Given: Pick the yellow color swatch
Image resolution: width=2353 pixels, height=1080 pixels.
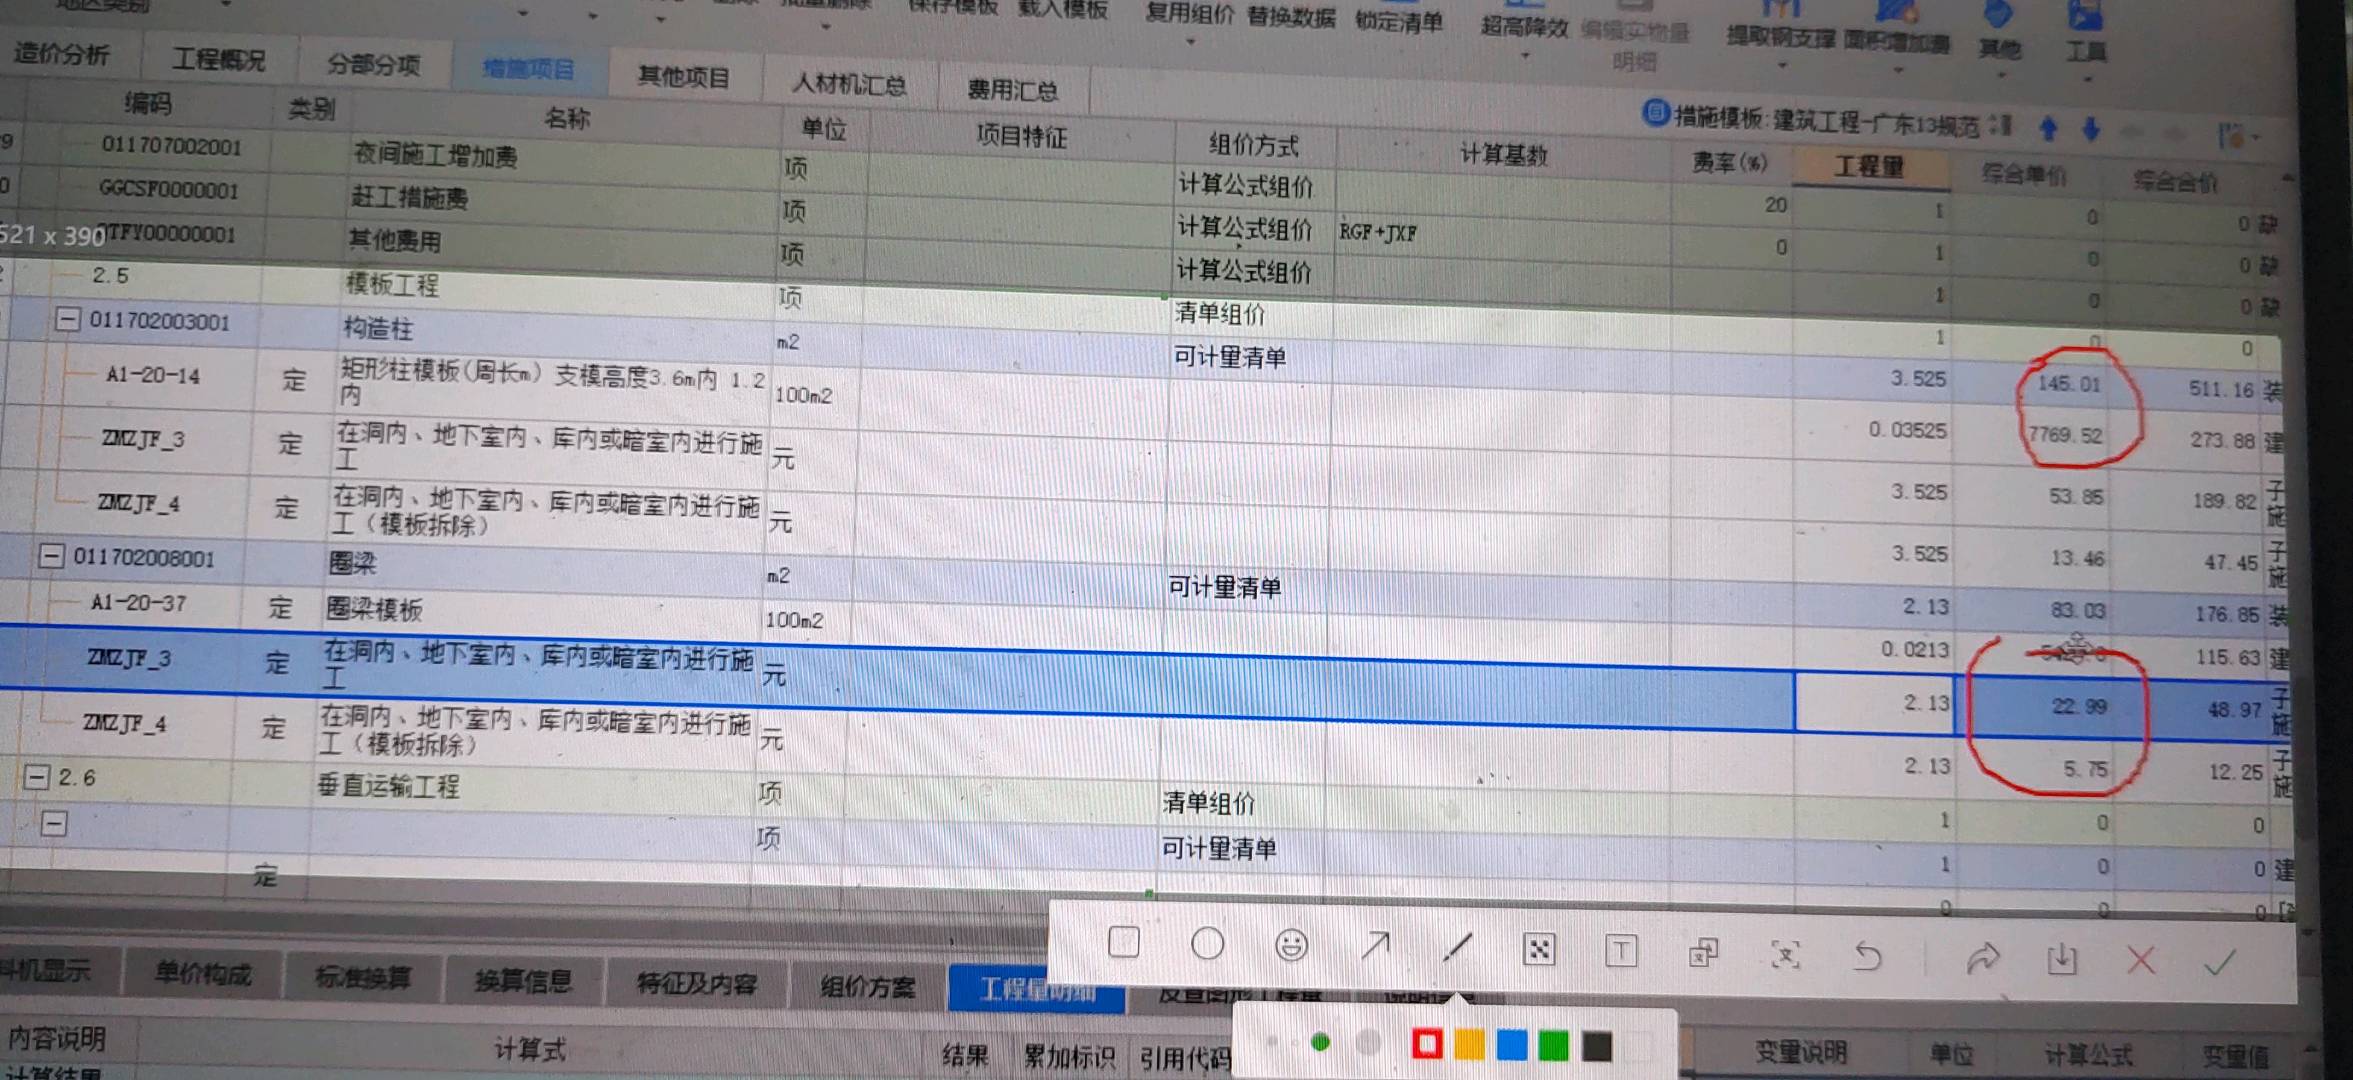Looking at the screenshot, I should pyautogui.click(x=1469, y=1045).
